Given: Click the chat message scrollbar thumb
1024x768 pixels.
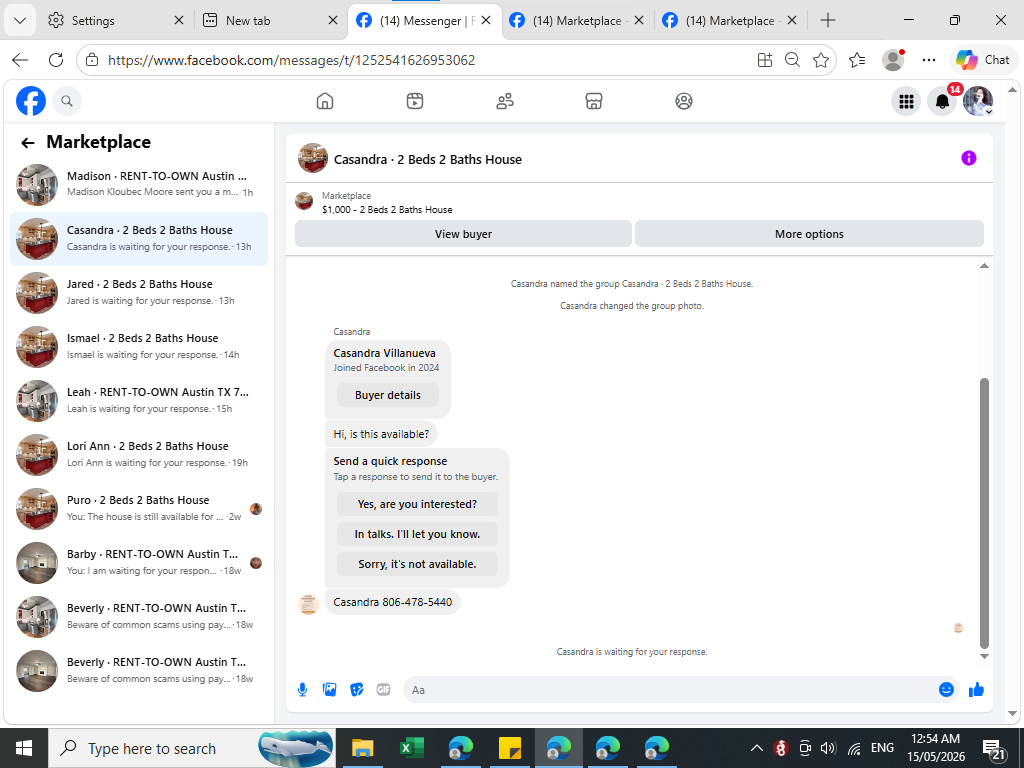Looking at the screenshot, I should pos(984,513).
